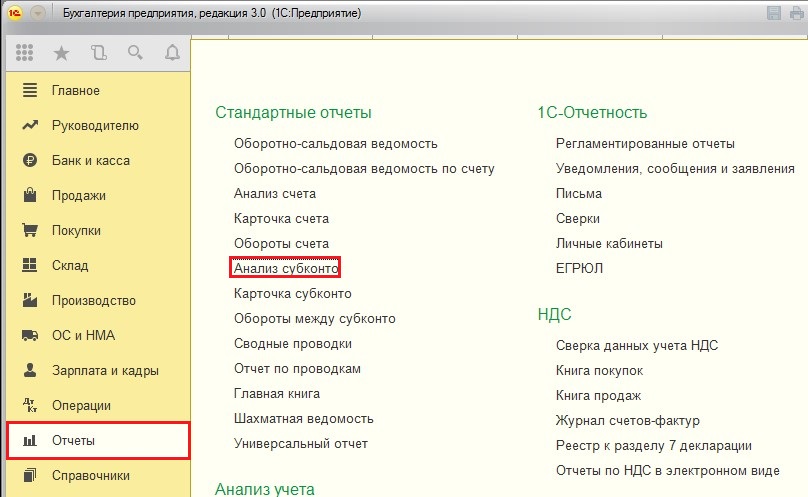
Task: Open the Продажи section
Action: 98,195
